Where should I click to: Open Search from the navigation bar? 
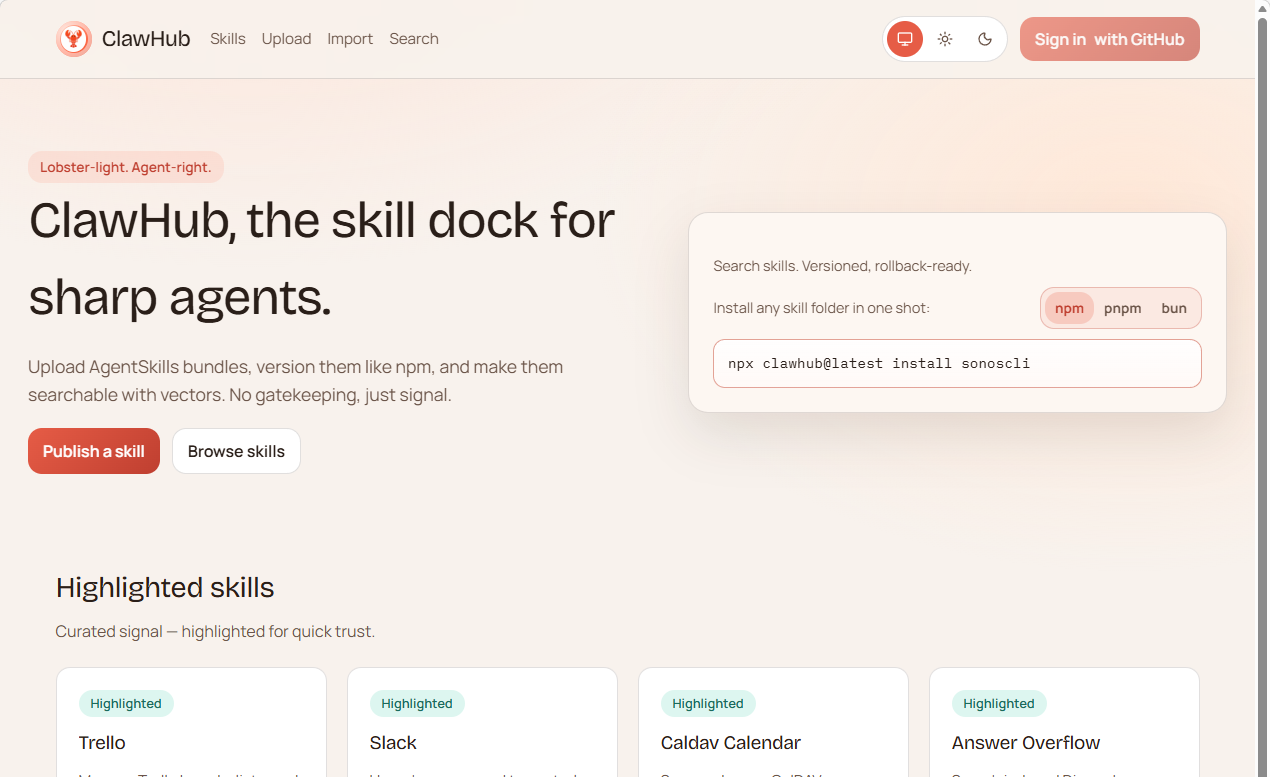point(414,39)
